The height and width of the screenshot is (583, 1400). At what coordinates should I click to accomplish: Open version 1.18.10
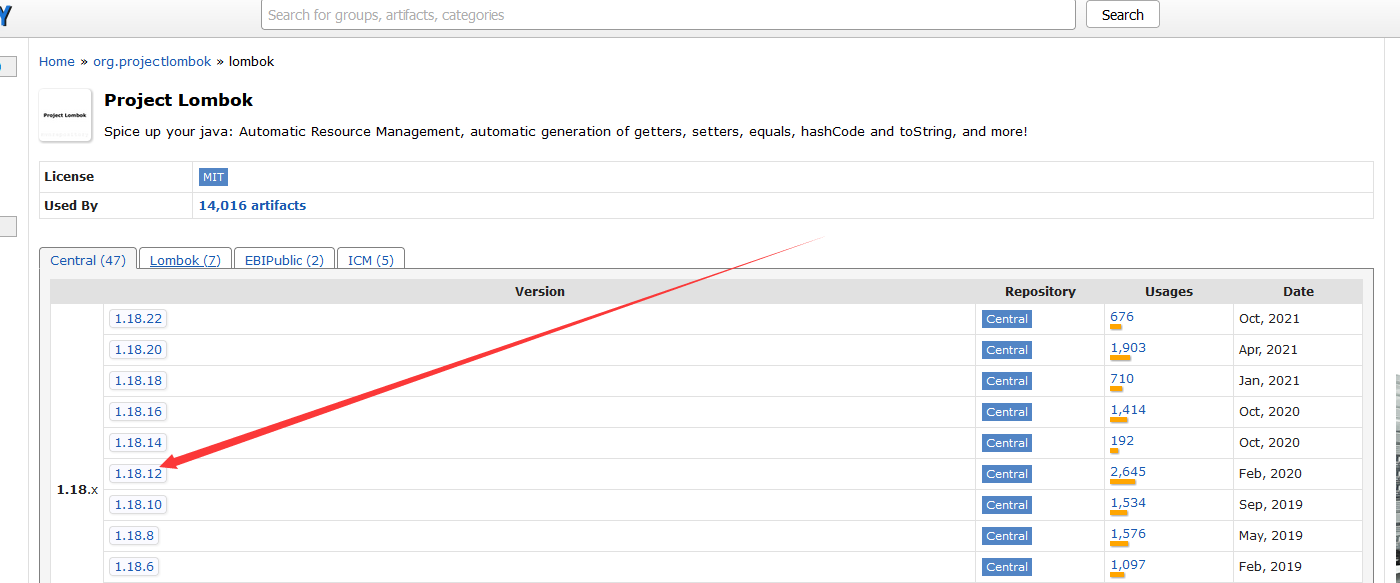tap(138, 505)
